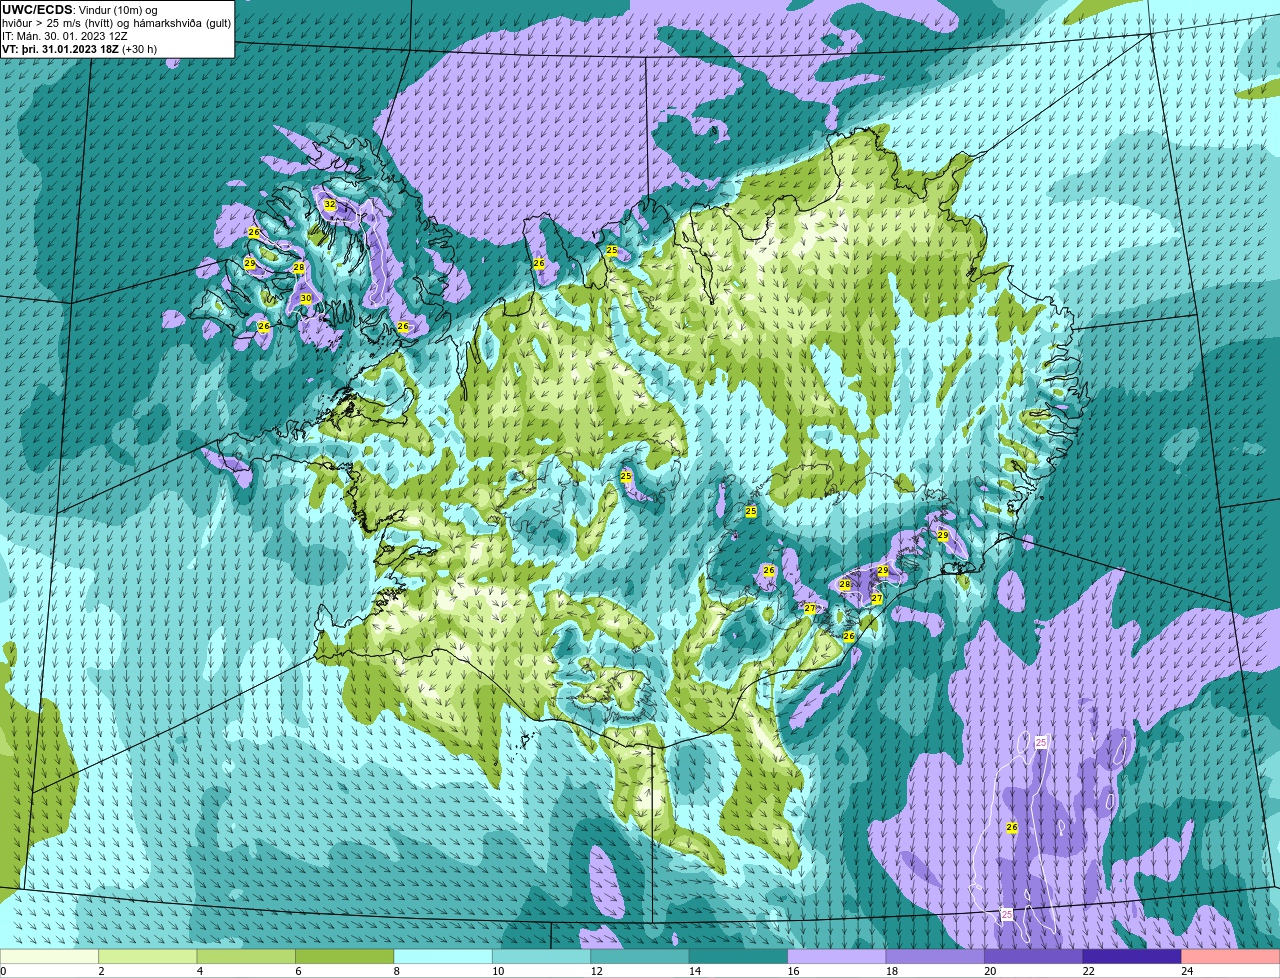This screenshot has width=1280, height=978.
Task: Click the light lavender 16–18 m/s legend swatch
Action: click(837, 956)
